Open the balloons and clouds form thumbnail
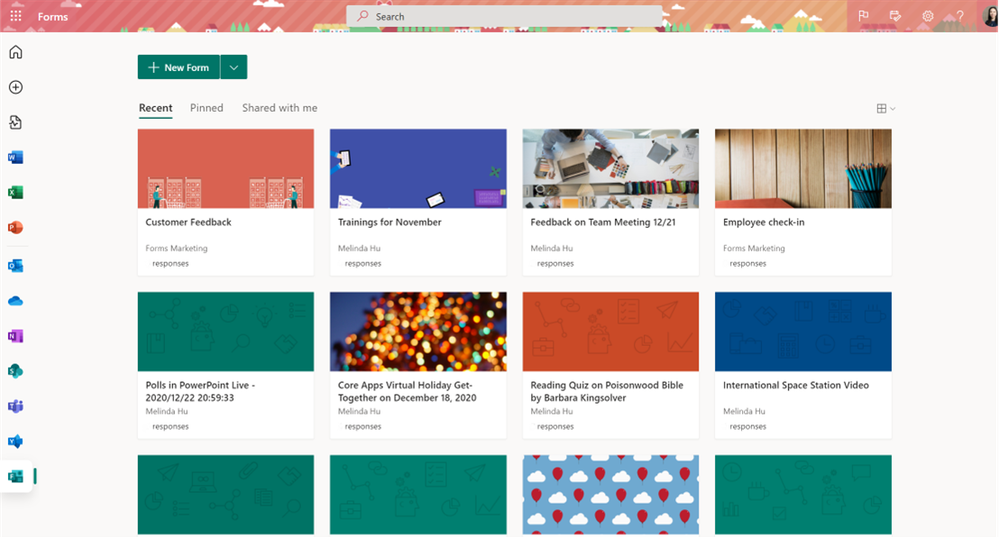 [610, 494]
